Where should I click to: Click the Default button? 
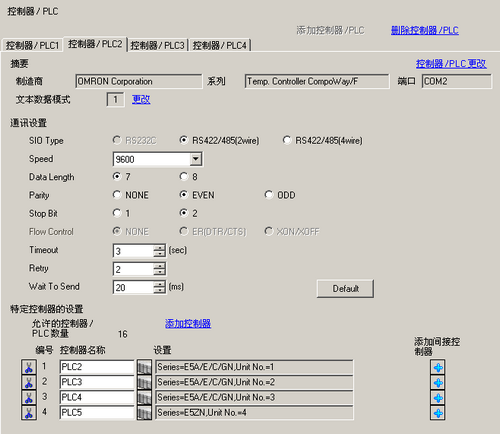point(345,288)
